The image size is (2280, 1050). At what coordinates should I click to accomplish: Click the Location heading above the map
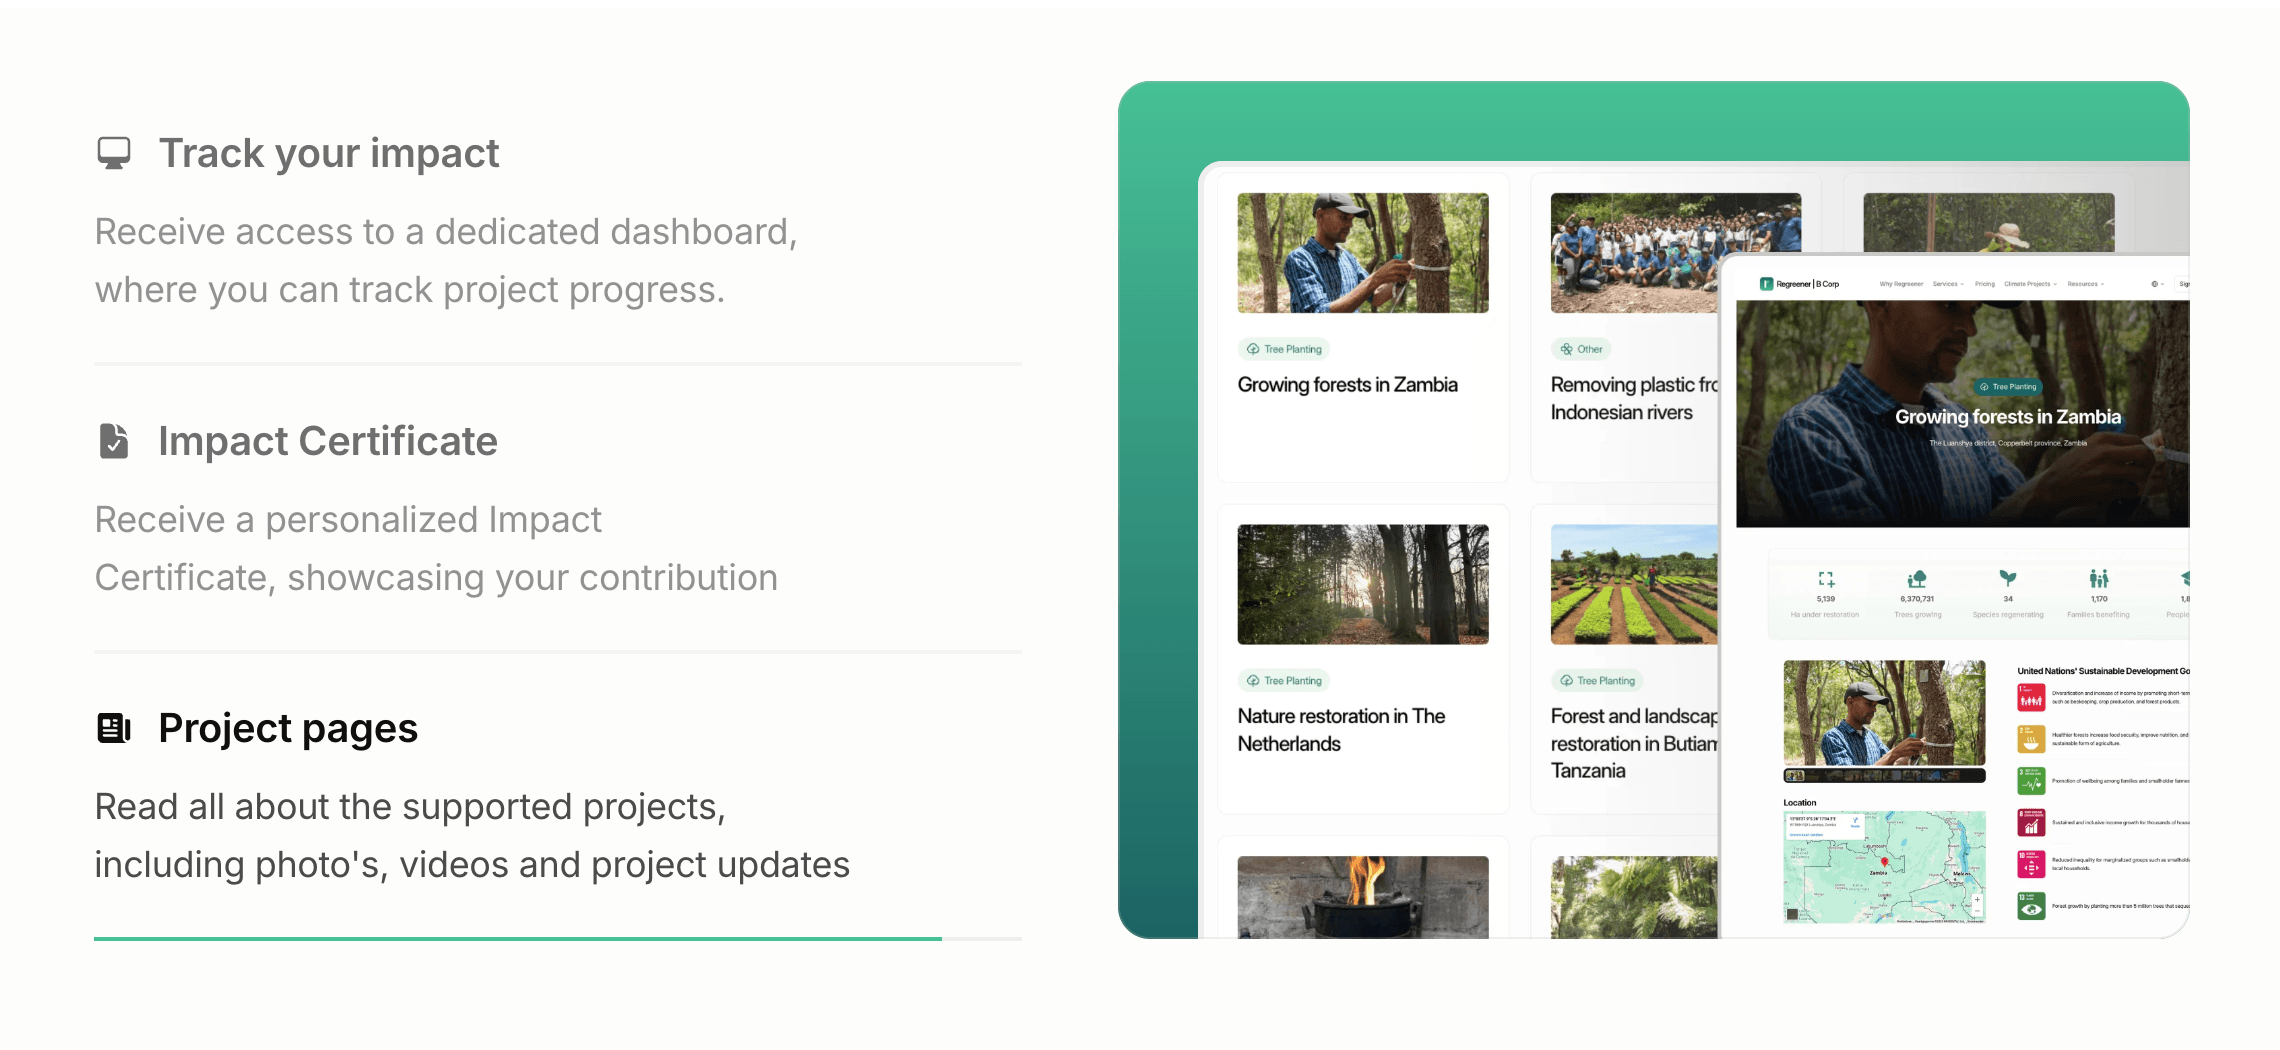pos(1800,803)
